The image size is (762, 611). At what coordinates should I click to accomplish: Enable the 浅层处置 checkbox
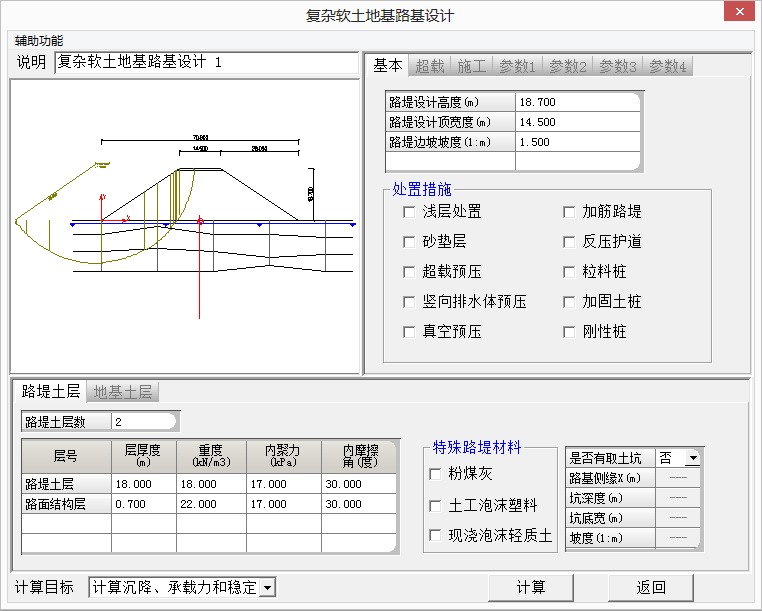408,212
